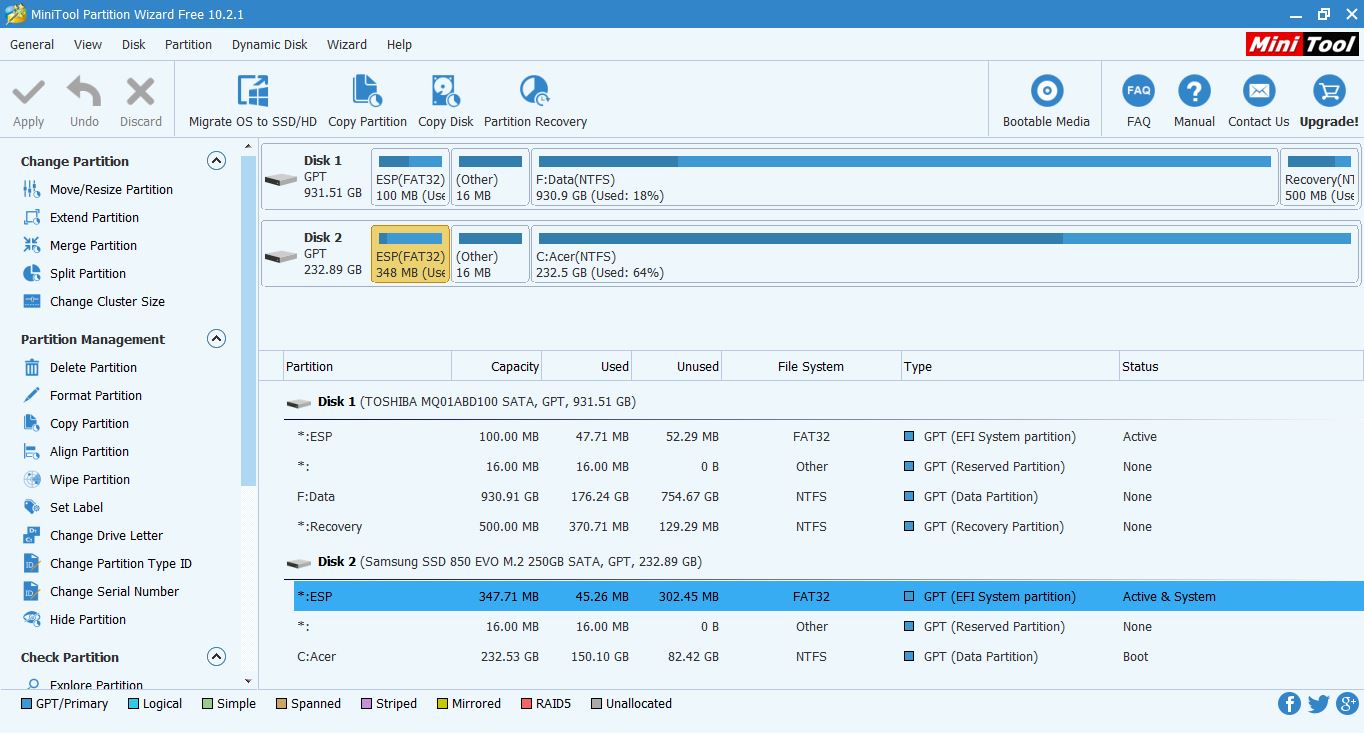The width and height of the screenshot is (1364, 733).
Task: Collapse the Partition Management section
Action: 216,338
